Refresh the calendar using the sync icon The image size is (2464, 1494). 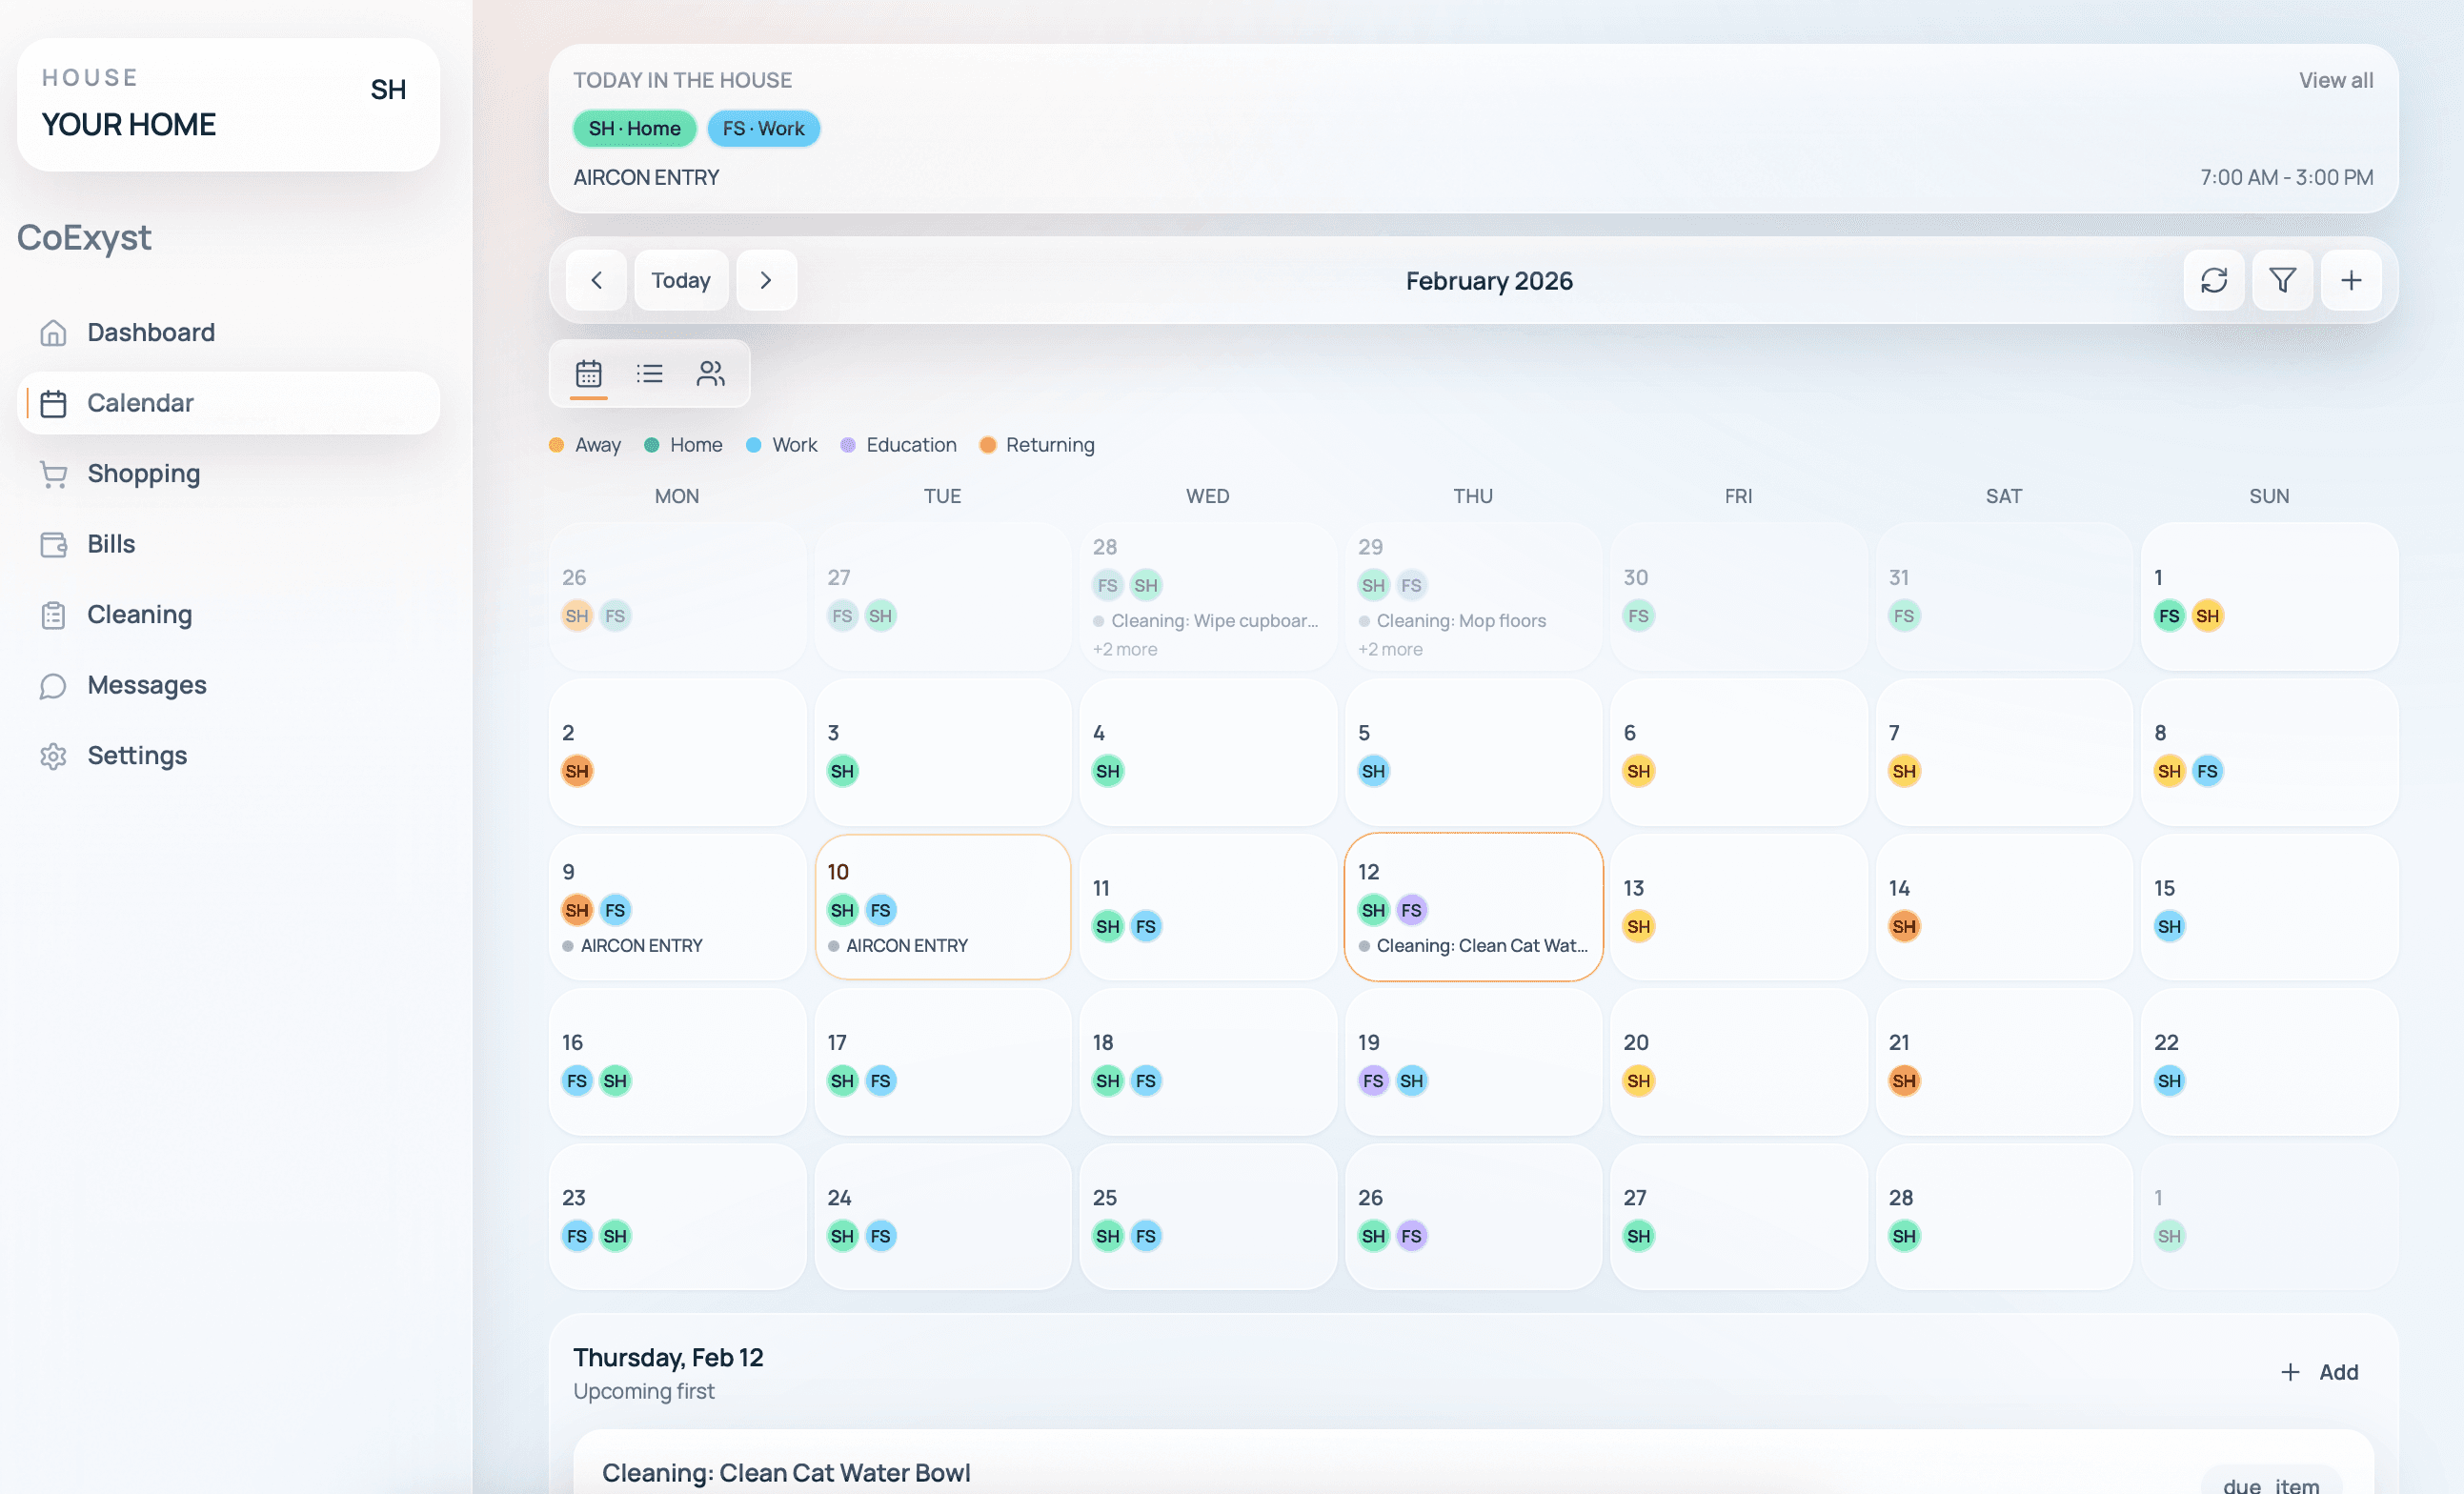2213,280
